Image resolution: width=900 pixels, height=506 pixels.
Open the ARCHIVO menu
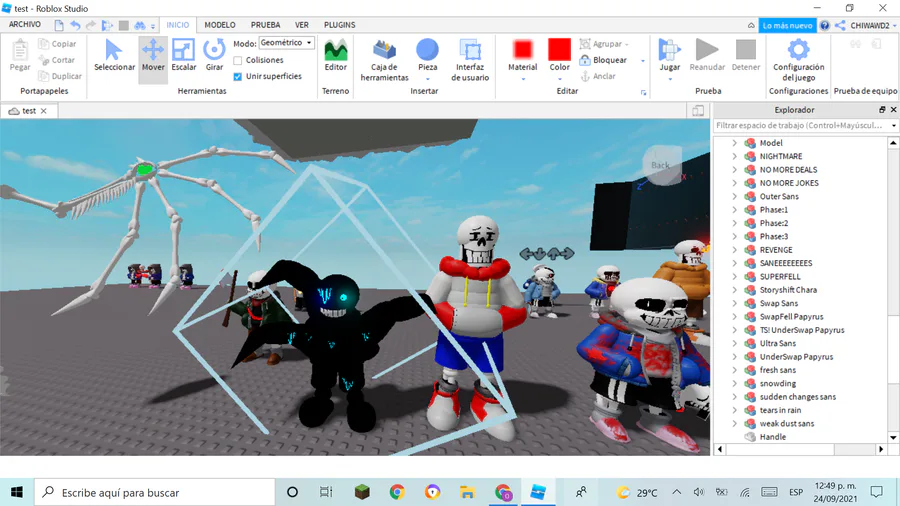[x=25, y=25]
